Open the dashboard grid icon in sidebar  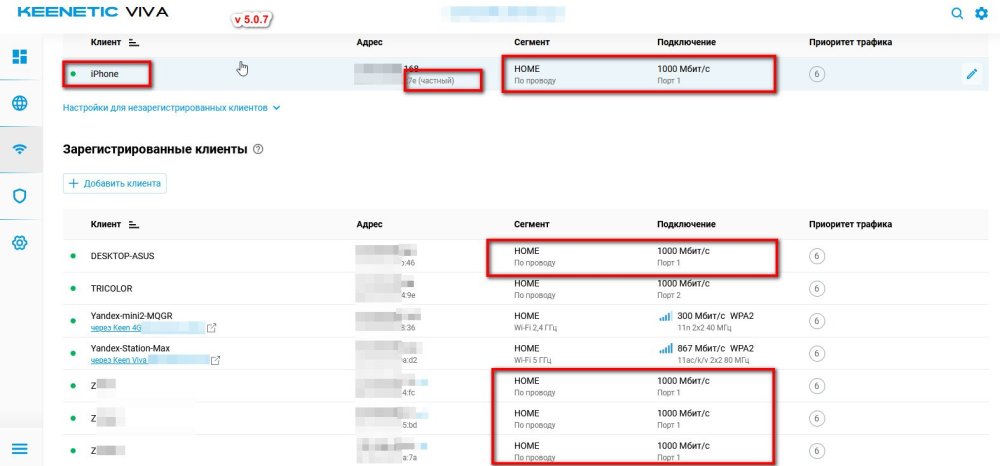19,57
